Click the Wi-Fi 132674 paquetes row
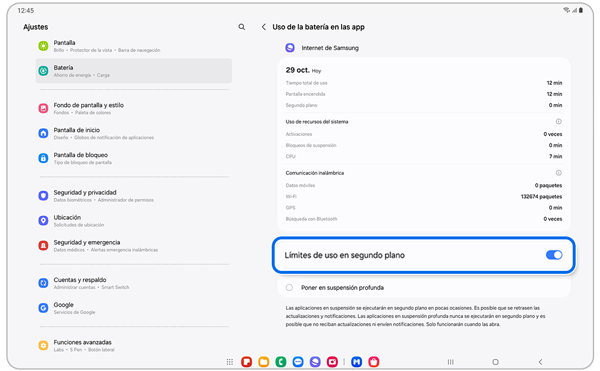Viewport: 600px width, 371px height. point(424,197)
